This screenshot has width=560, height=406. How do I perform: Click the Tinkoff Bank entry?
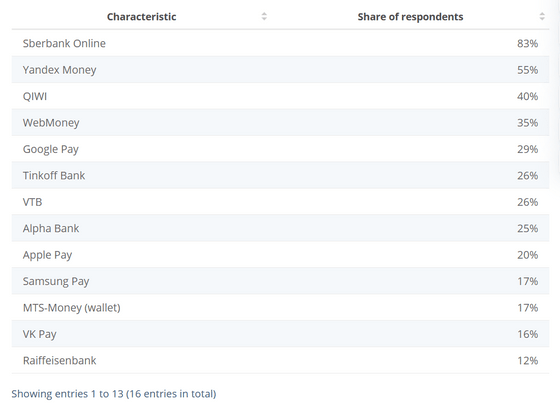[x=54, y=176]
